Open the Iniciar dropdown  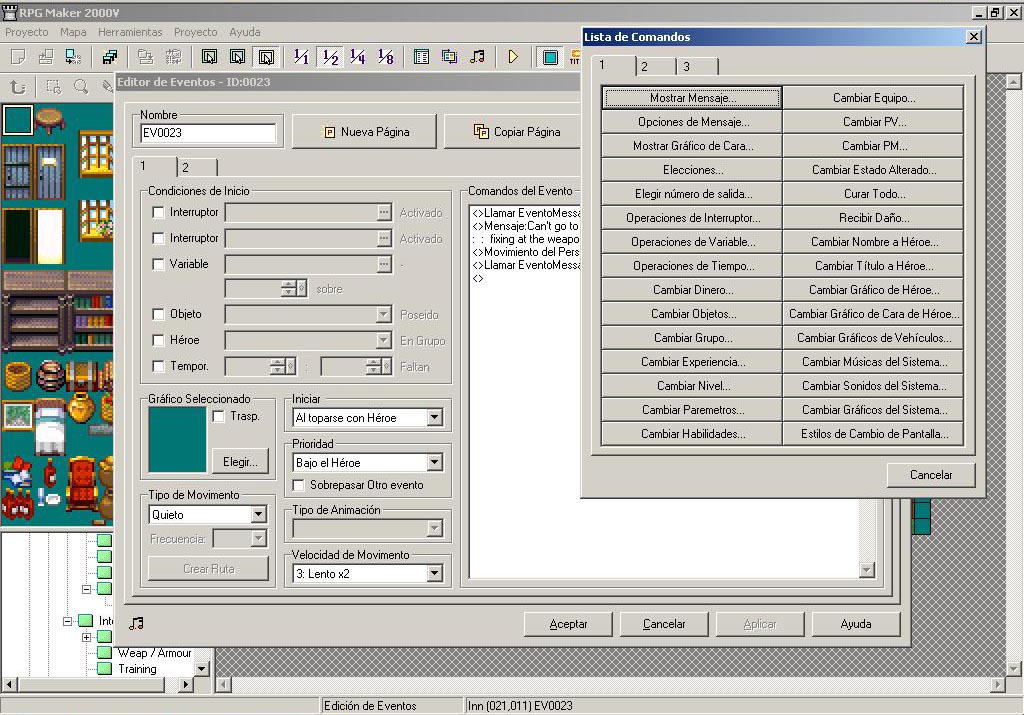pos(434,418)
